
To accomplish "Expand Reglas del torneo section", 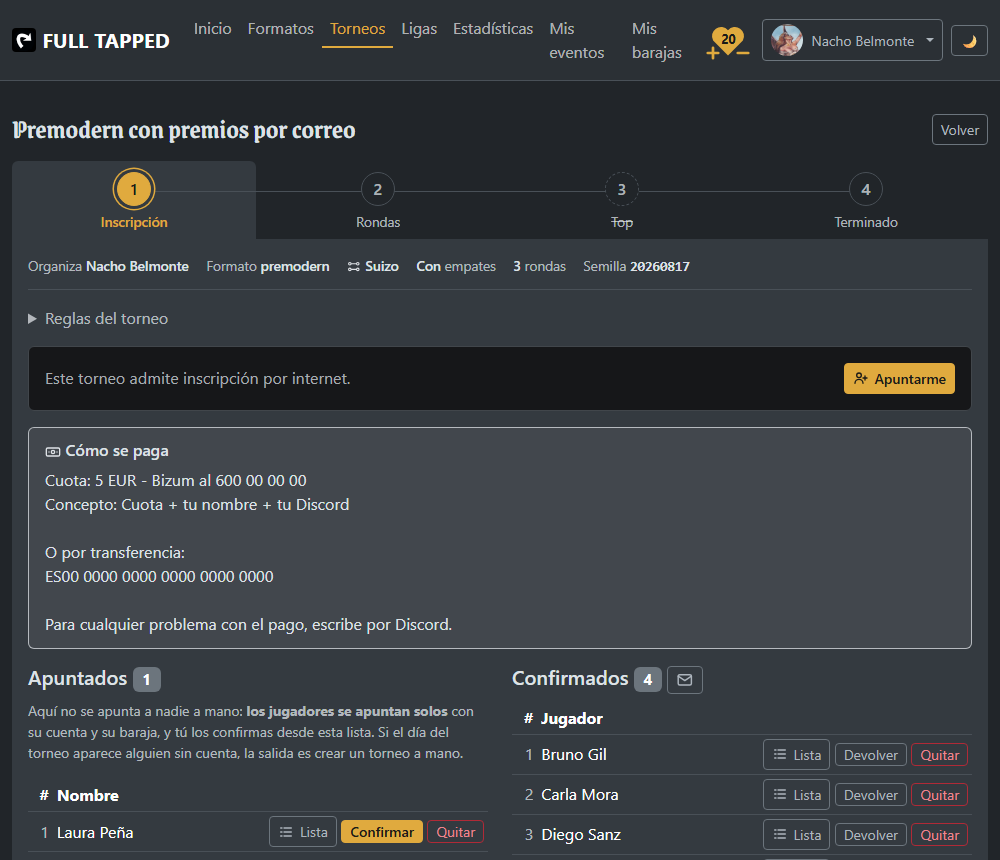I will (x=99, y=318).
